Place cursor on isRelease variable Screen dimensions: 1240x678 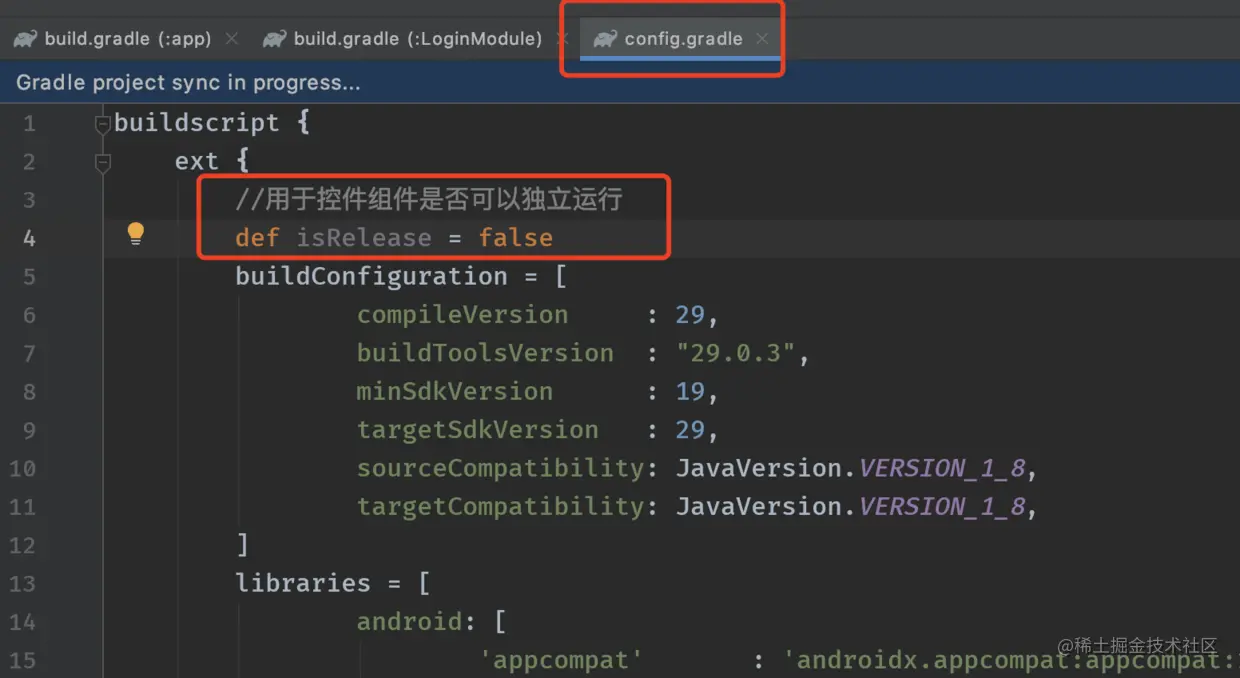364,238
